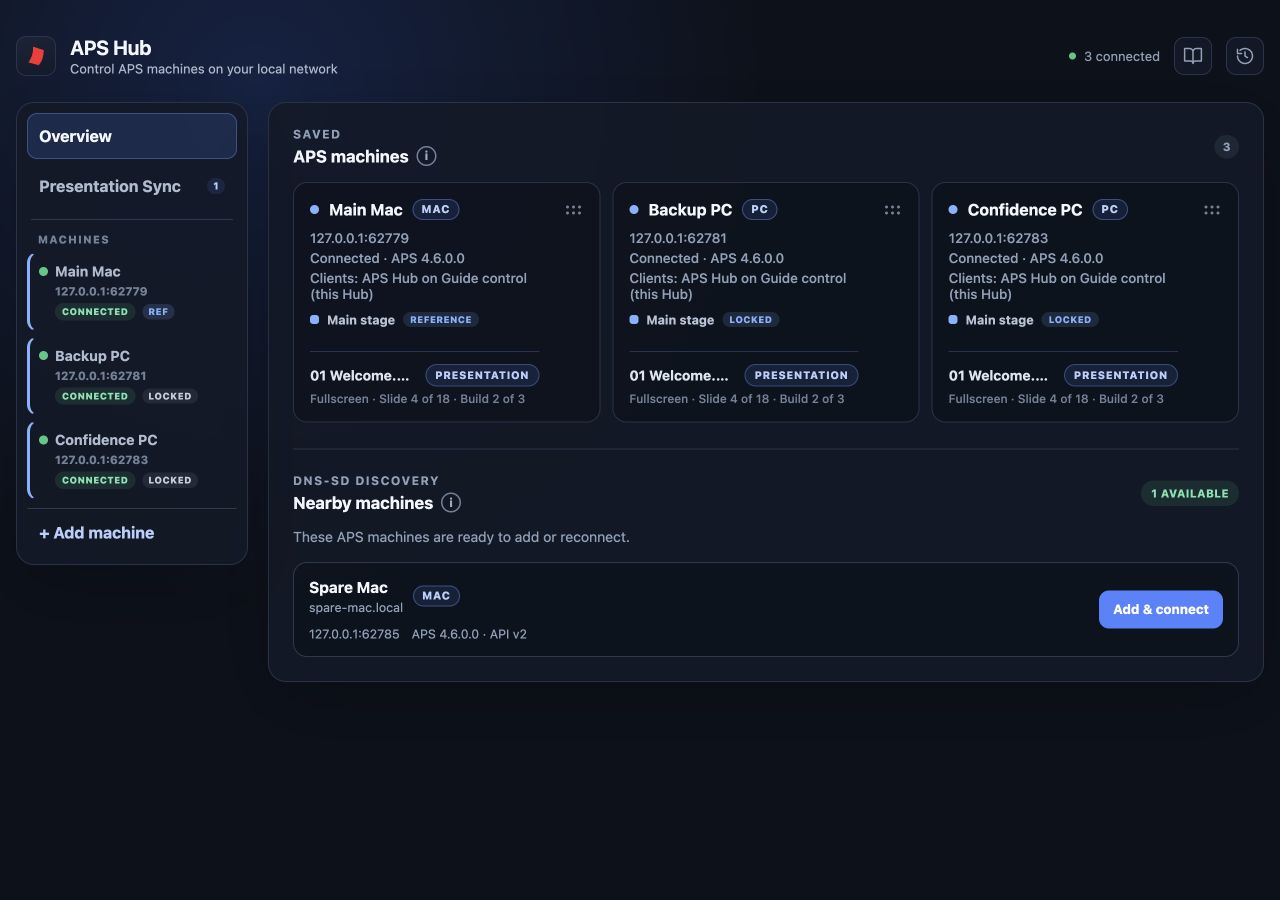Click CONNECTED badge under sidebar Main Mac
The image size is (1280, 900).
tap(95, 312)
